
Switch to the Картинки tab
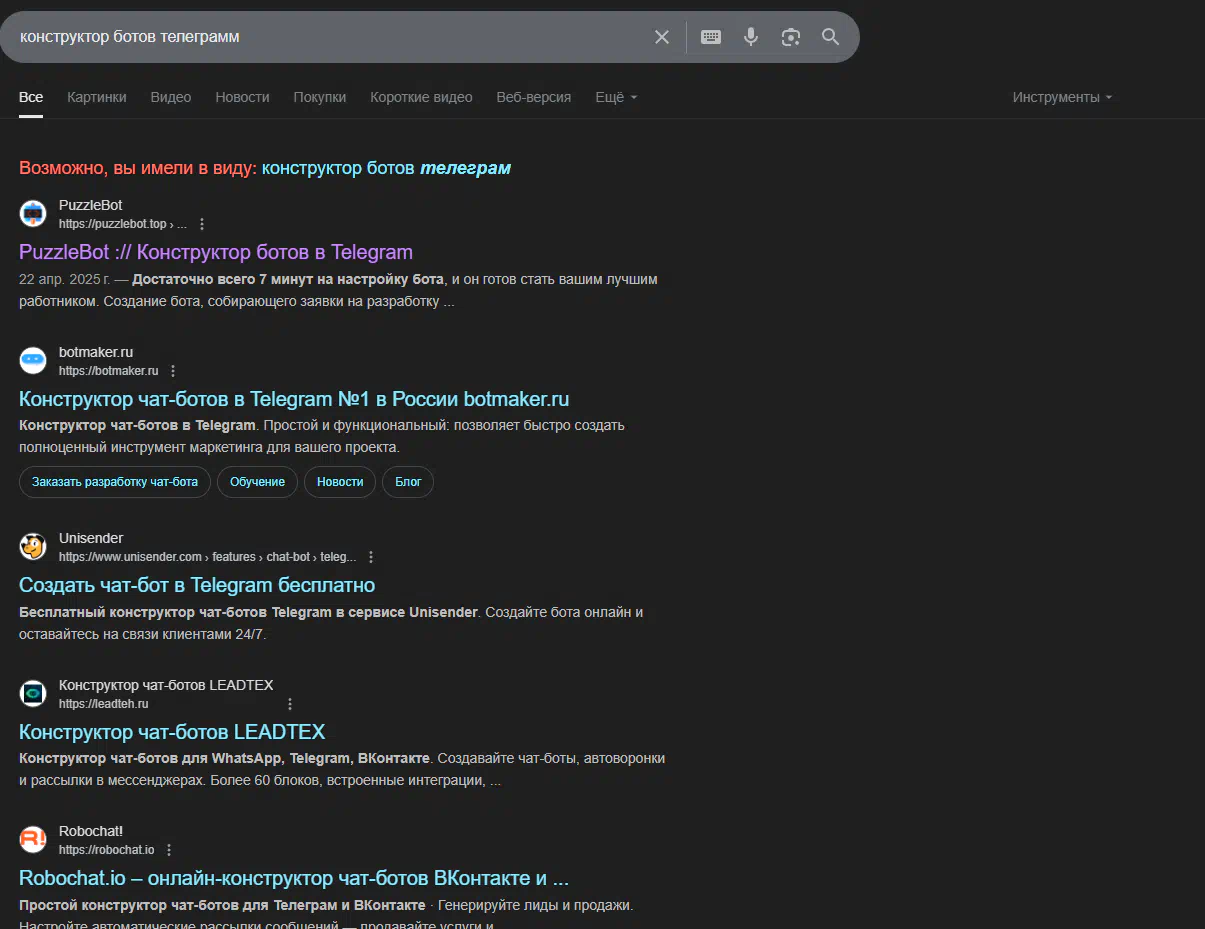click(97, 97)
